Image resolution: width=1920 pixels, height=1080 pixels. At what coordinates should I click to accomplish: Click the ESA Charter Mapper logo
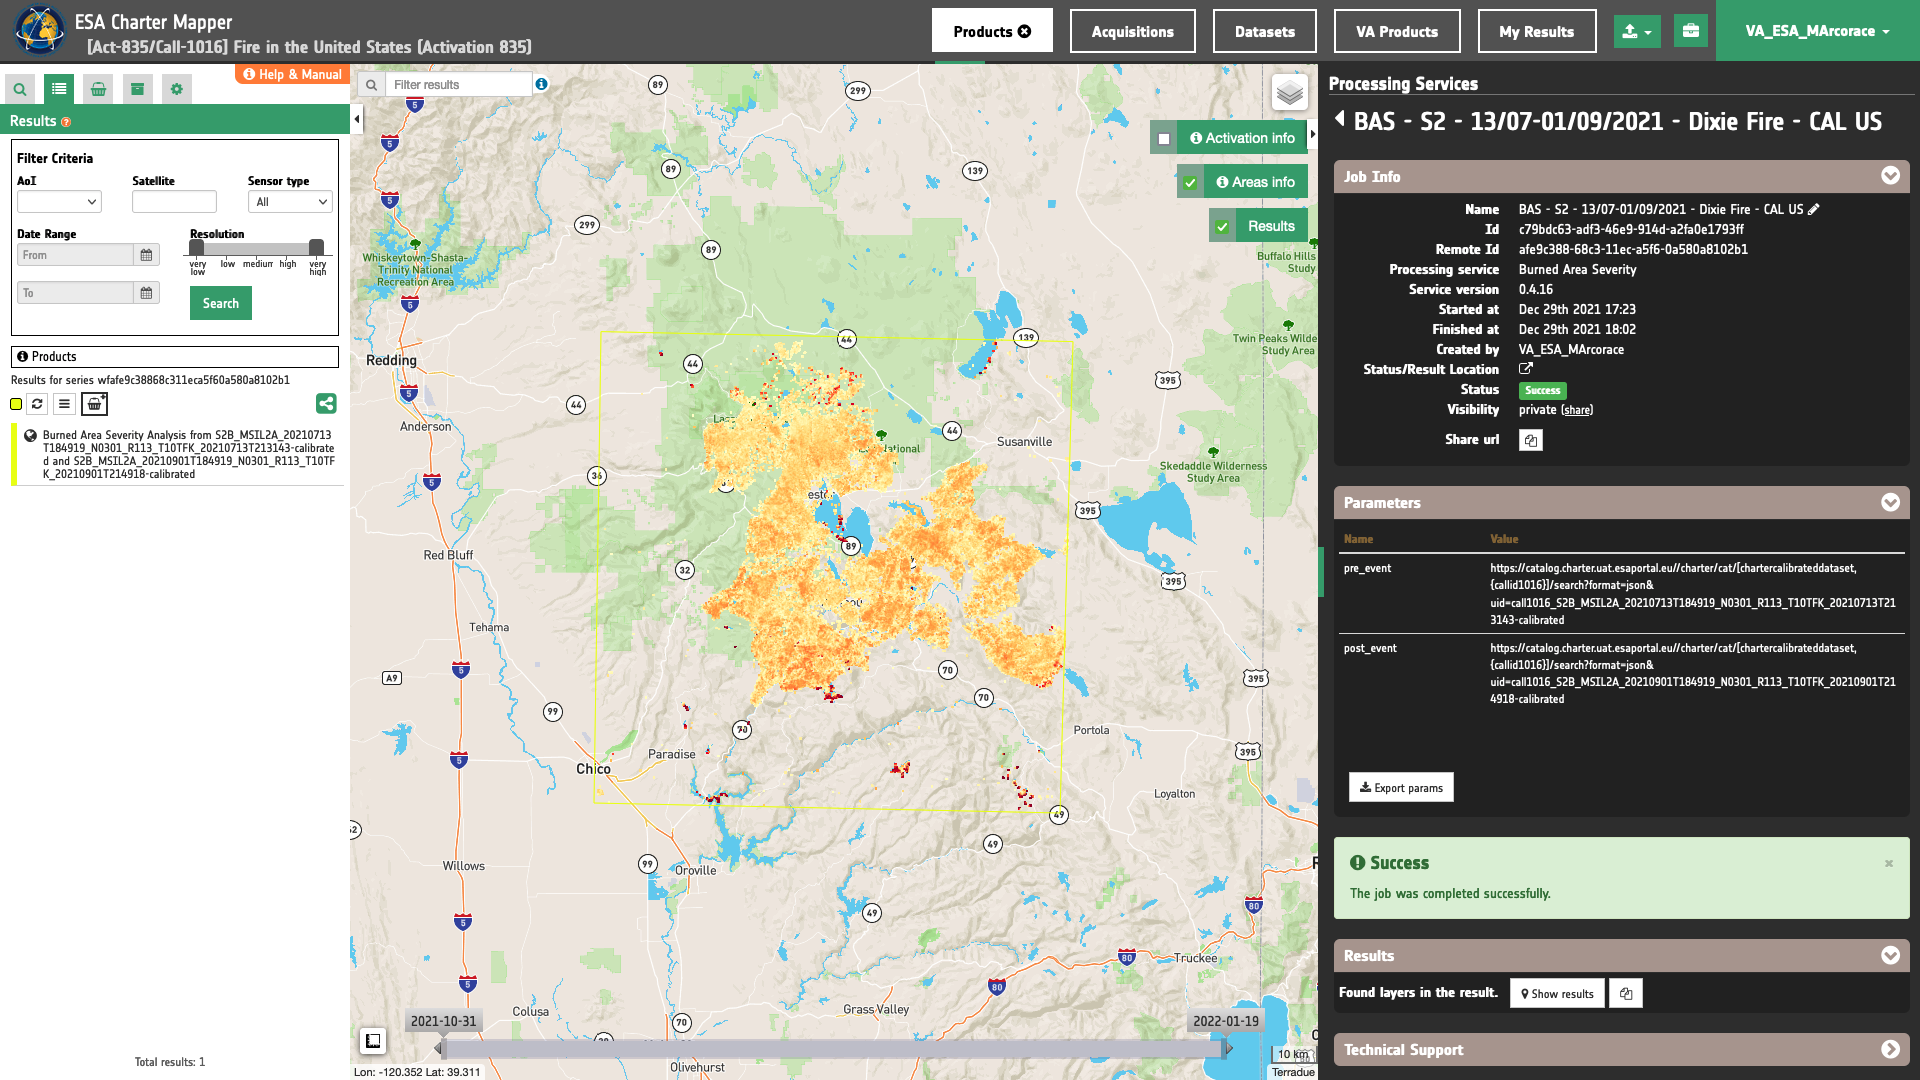coord(40,31)
